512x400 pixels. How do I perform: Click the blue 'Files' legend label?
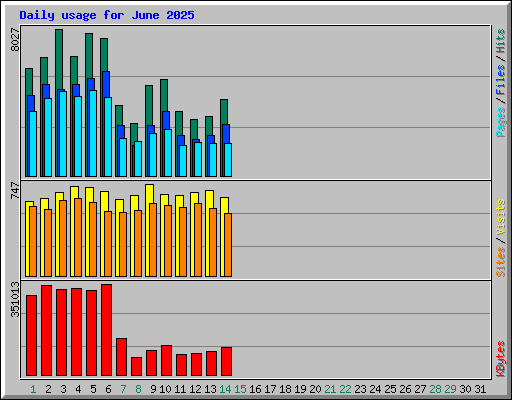click(501, 80)
